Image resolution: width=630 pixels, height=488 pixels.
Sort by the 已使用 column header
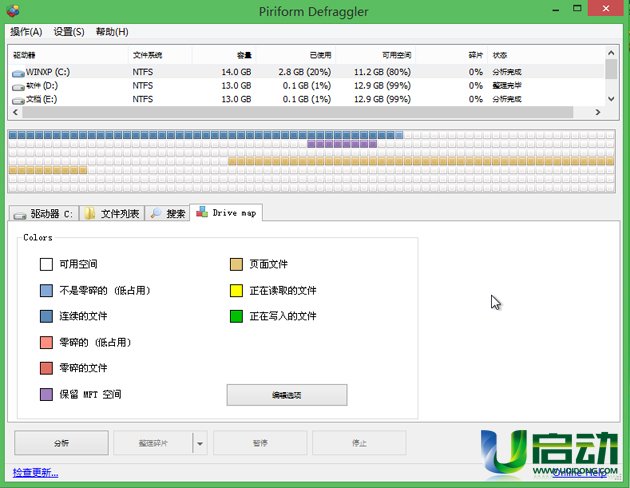[x=296, y=55]
